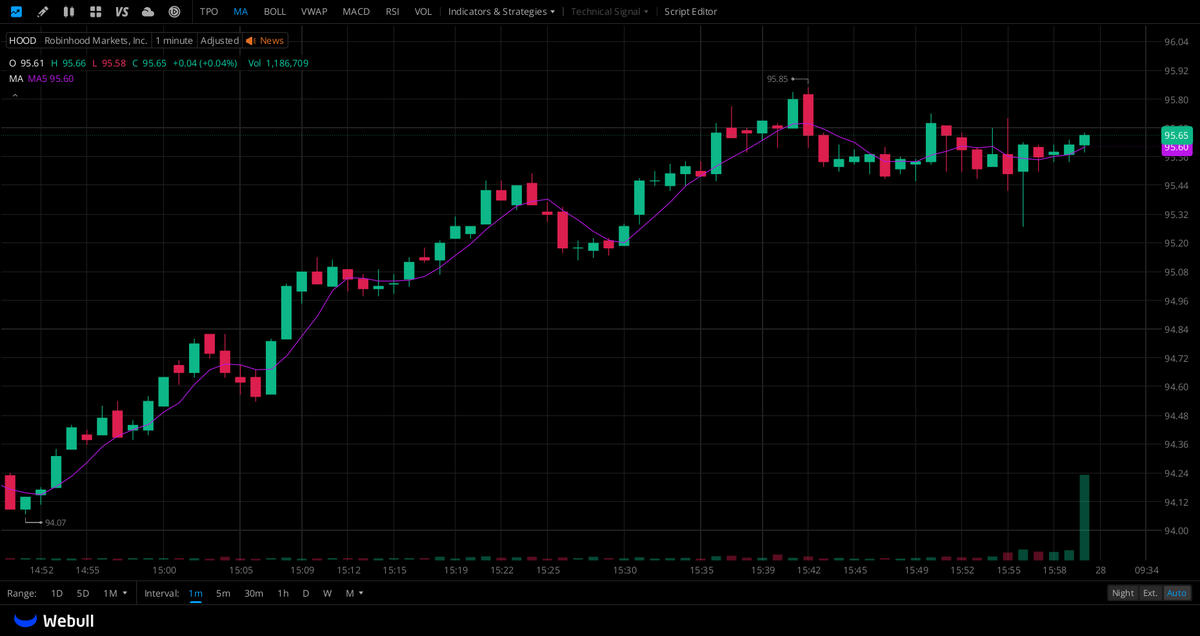Click the purple 95.60 MA price tag
Screen dimensions: 1200x636
click(x=1176, y=147)
